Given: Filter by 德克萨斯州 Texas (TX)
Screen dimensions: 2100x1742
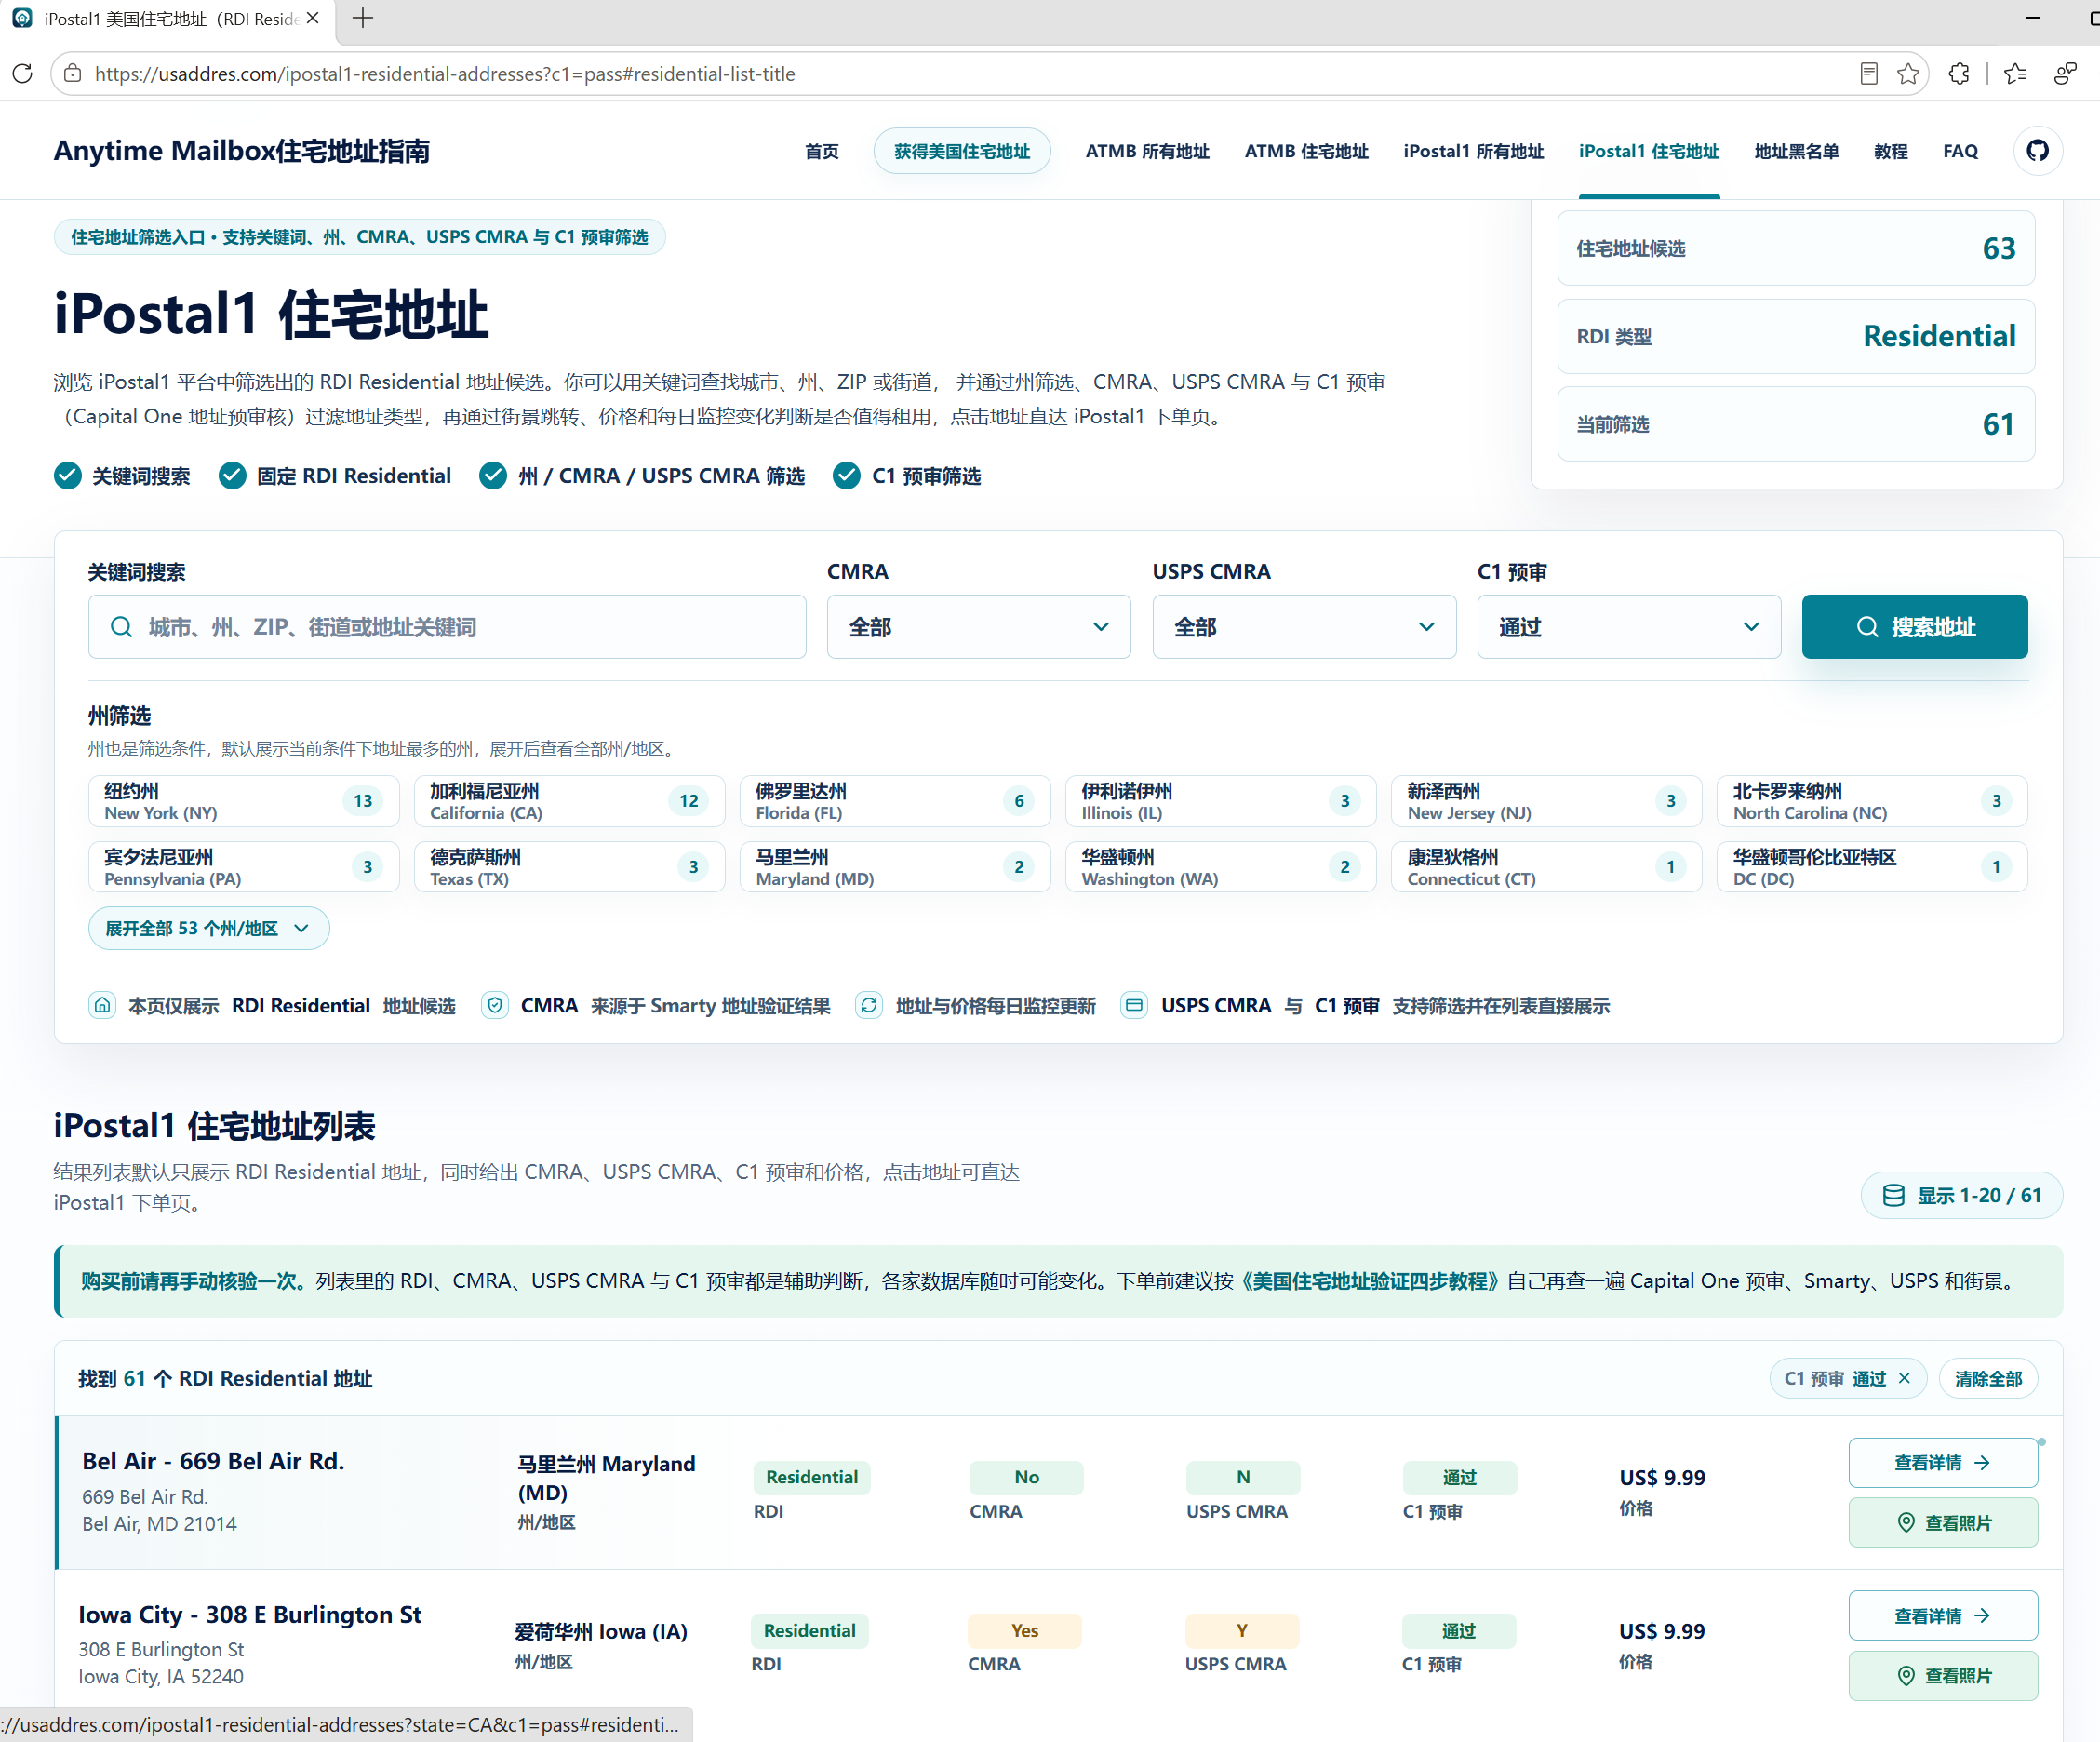Looking at the screenshot, I should (x=569, y=867).
